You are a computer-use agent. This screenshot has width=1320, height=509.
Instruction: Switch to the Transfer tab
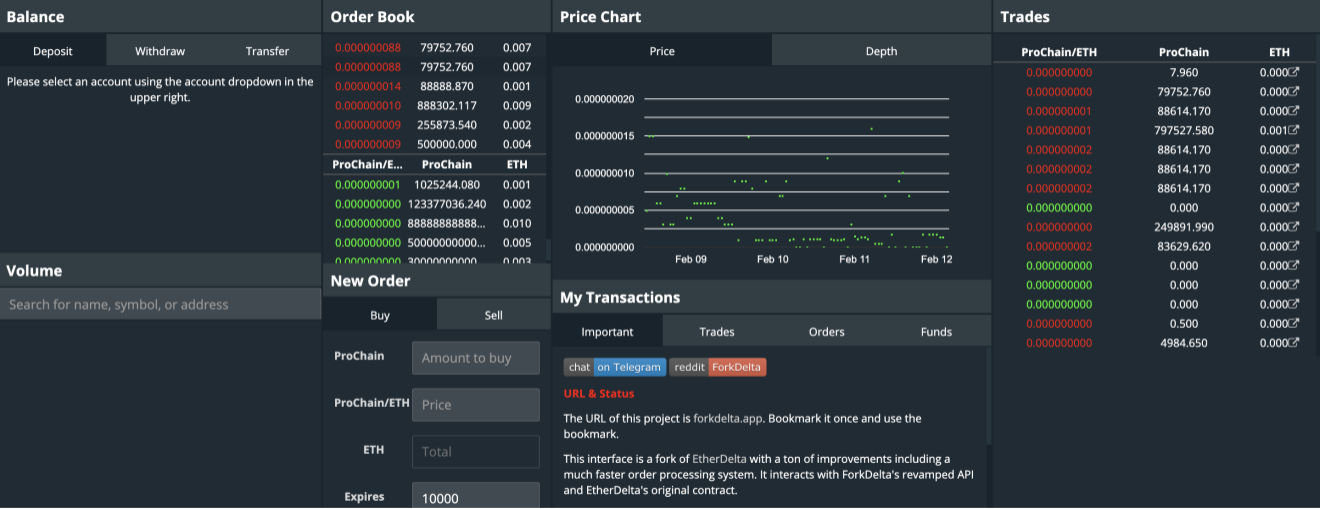tap(267, 51)
